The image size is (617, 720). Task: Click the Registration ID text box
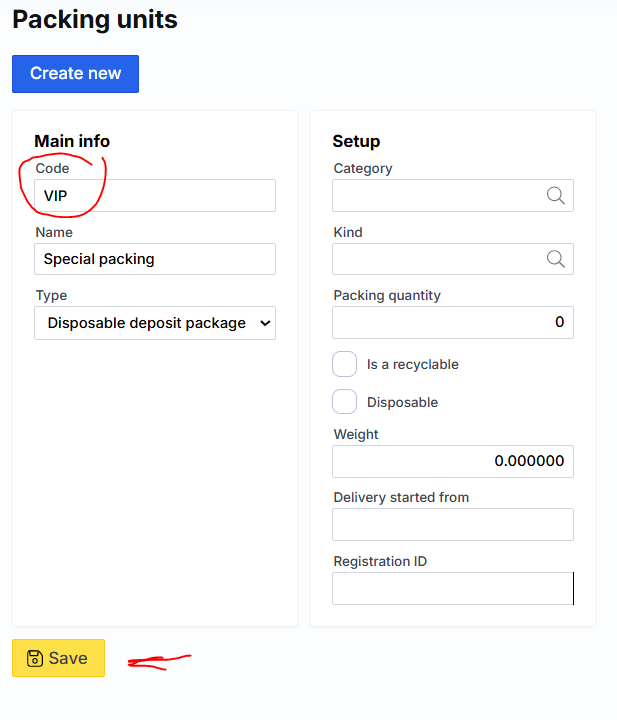(x=452, y=588)
